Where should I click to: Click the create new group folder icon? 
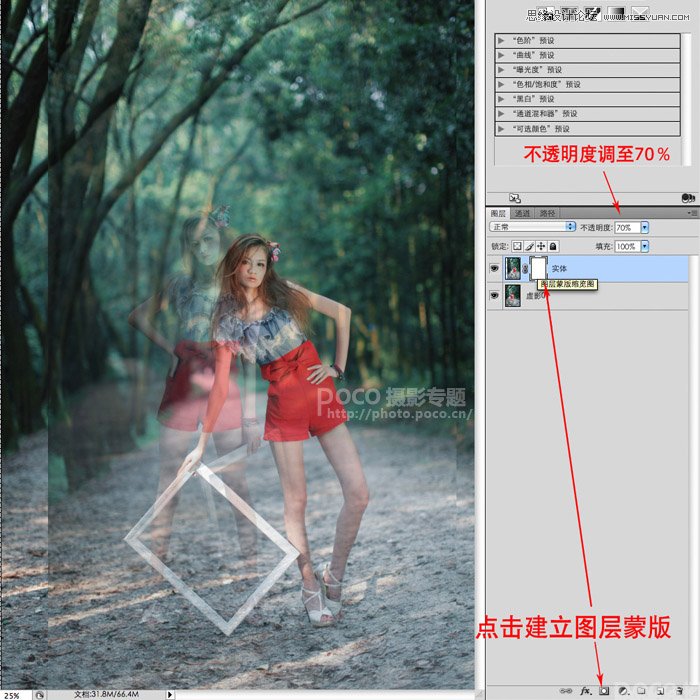642,691
